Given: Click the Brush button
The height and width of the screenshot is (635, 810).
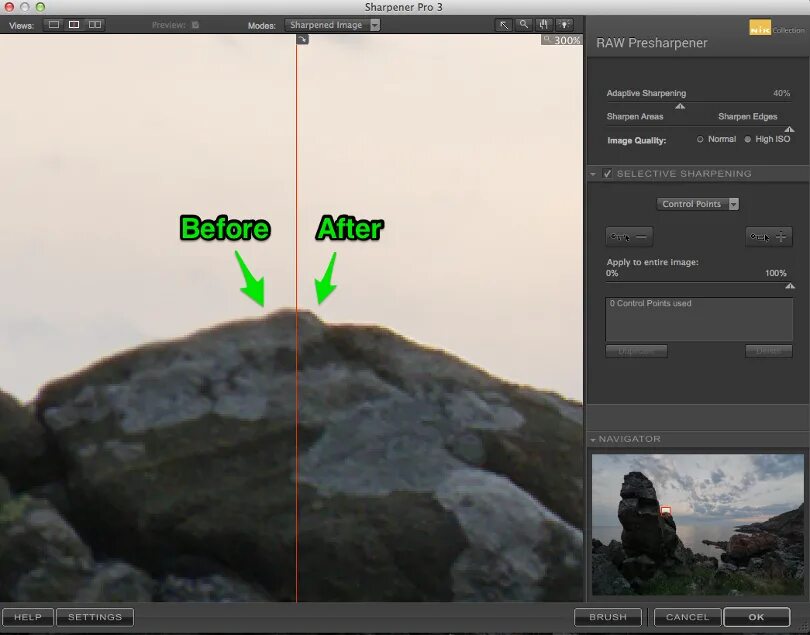Looking at the screenshot, I should pos(608,617).
